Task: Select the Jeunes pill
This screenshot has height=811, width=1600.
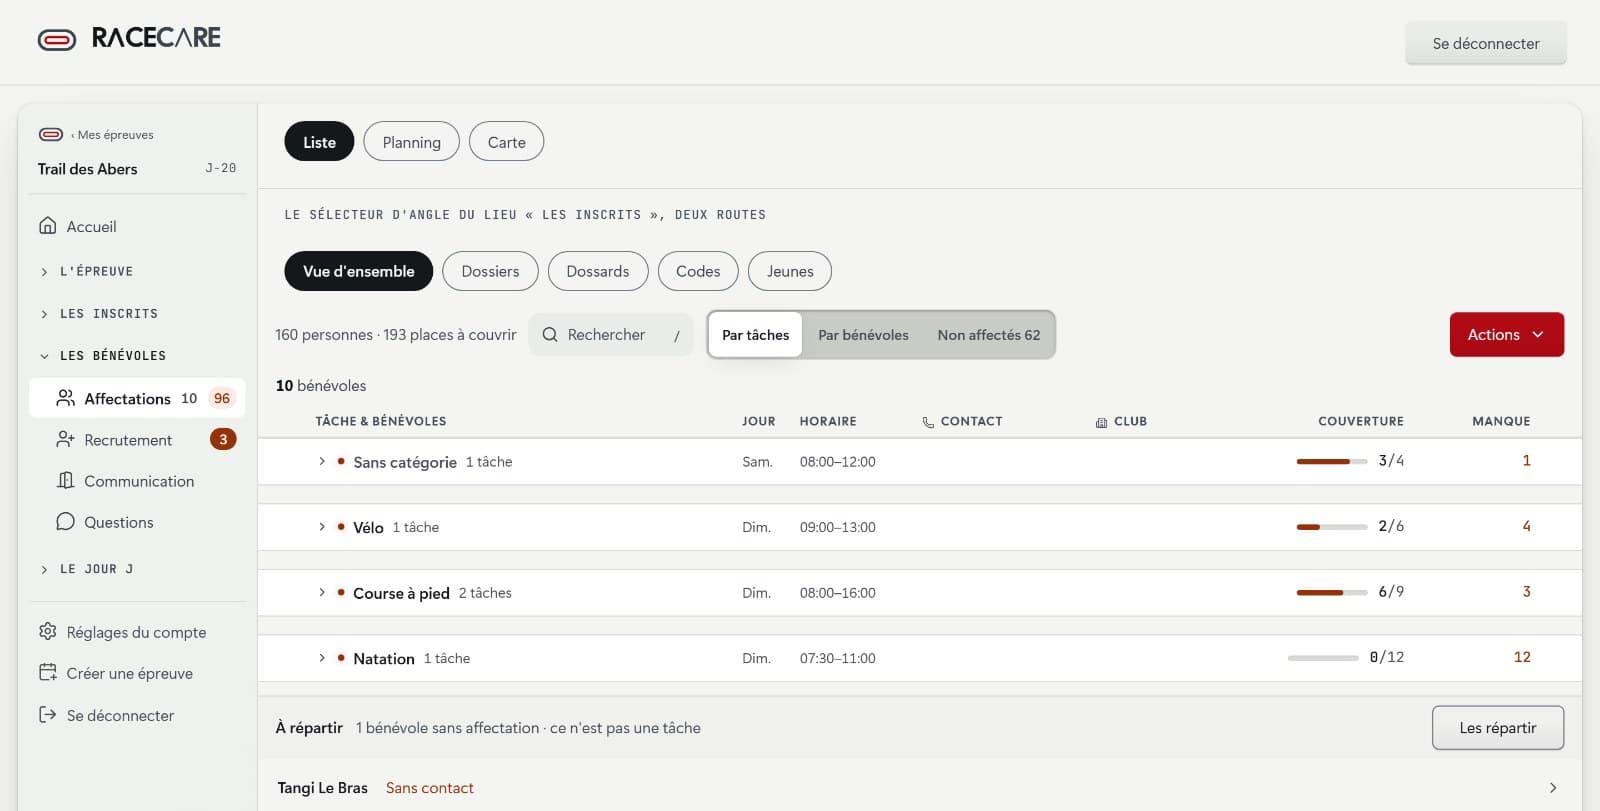Action: (790, 271)
